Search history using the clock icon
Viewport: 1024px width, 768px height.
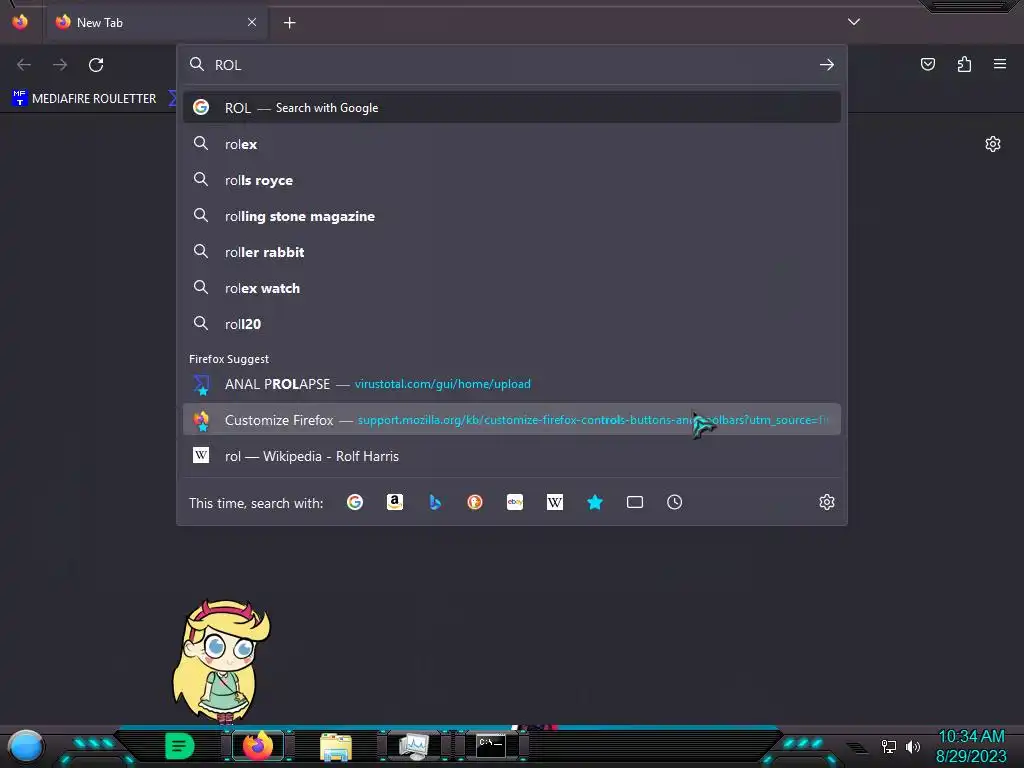click(x=675, y=502)
